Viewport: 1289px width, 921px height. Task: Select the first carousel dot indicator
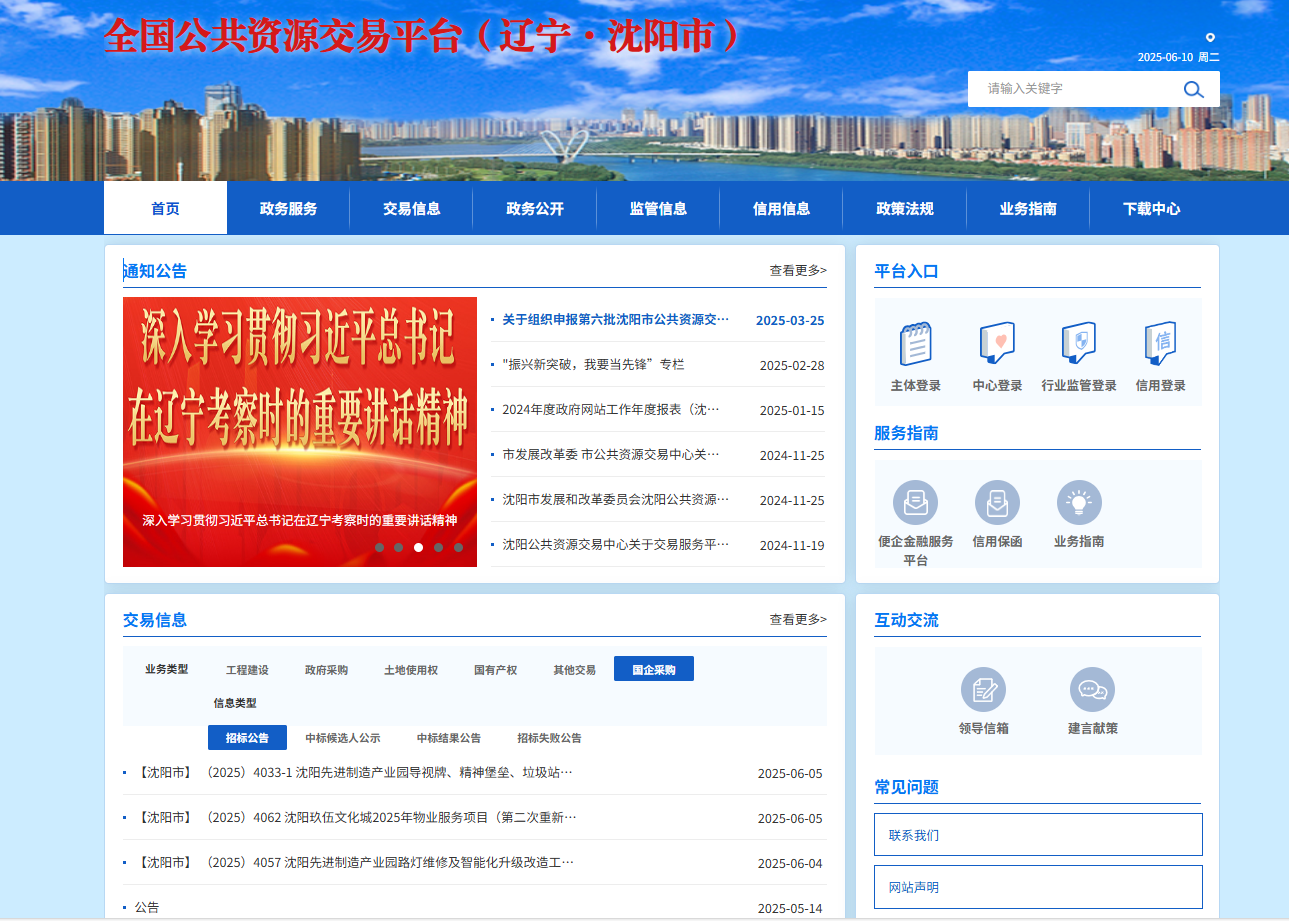click(x=379, y=547)
